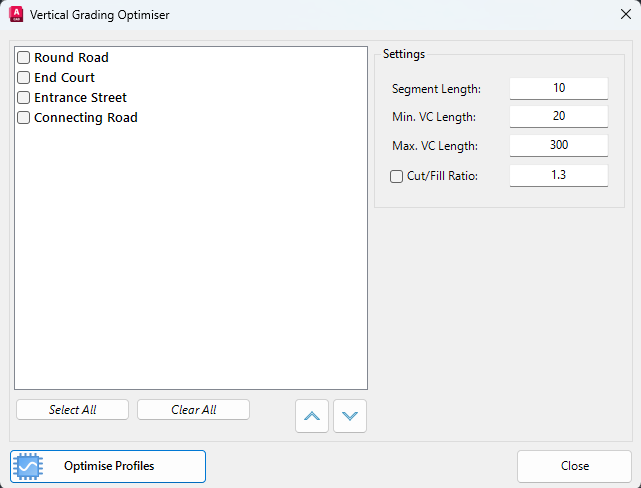This screenshot has height=488, width=641.
Task: Click the Min. VC Length field
Action: tap(559, 116)
